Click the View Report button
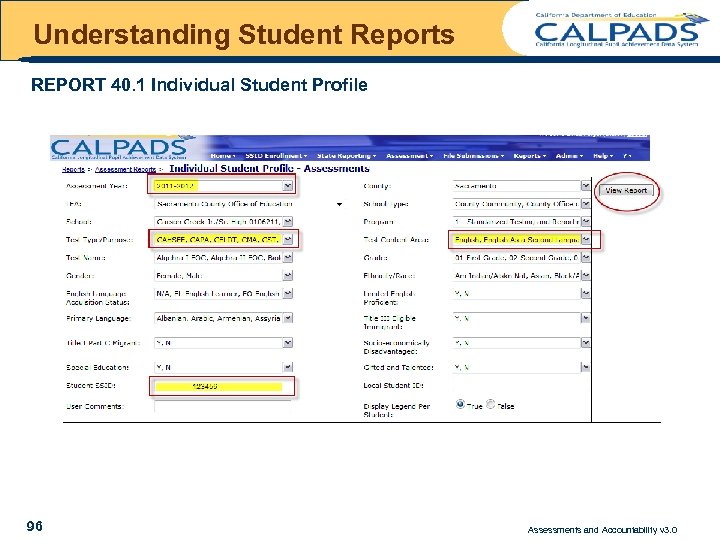The height and width of the screenshot is (540, 720). pyautogui.click(x=626, y=190)
